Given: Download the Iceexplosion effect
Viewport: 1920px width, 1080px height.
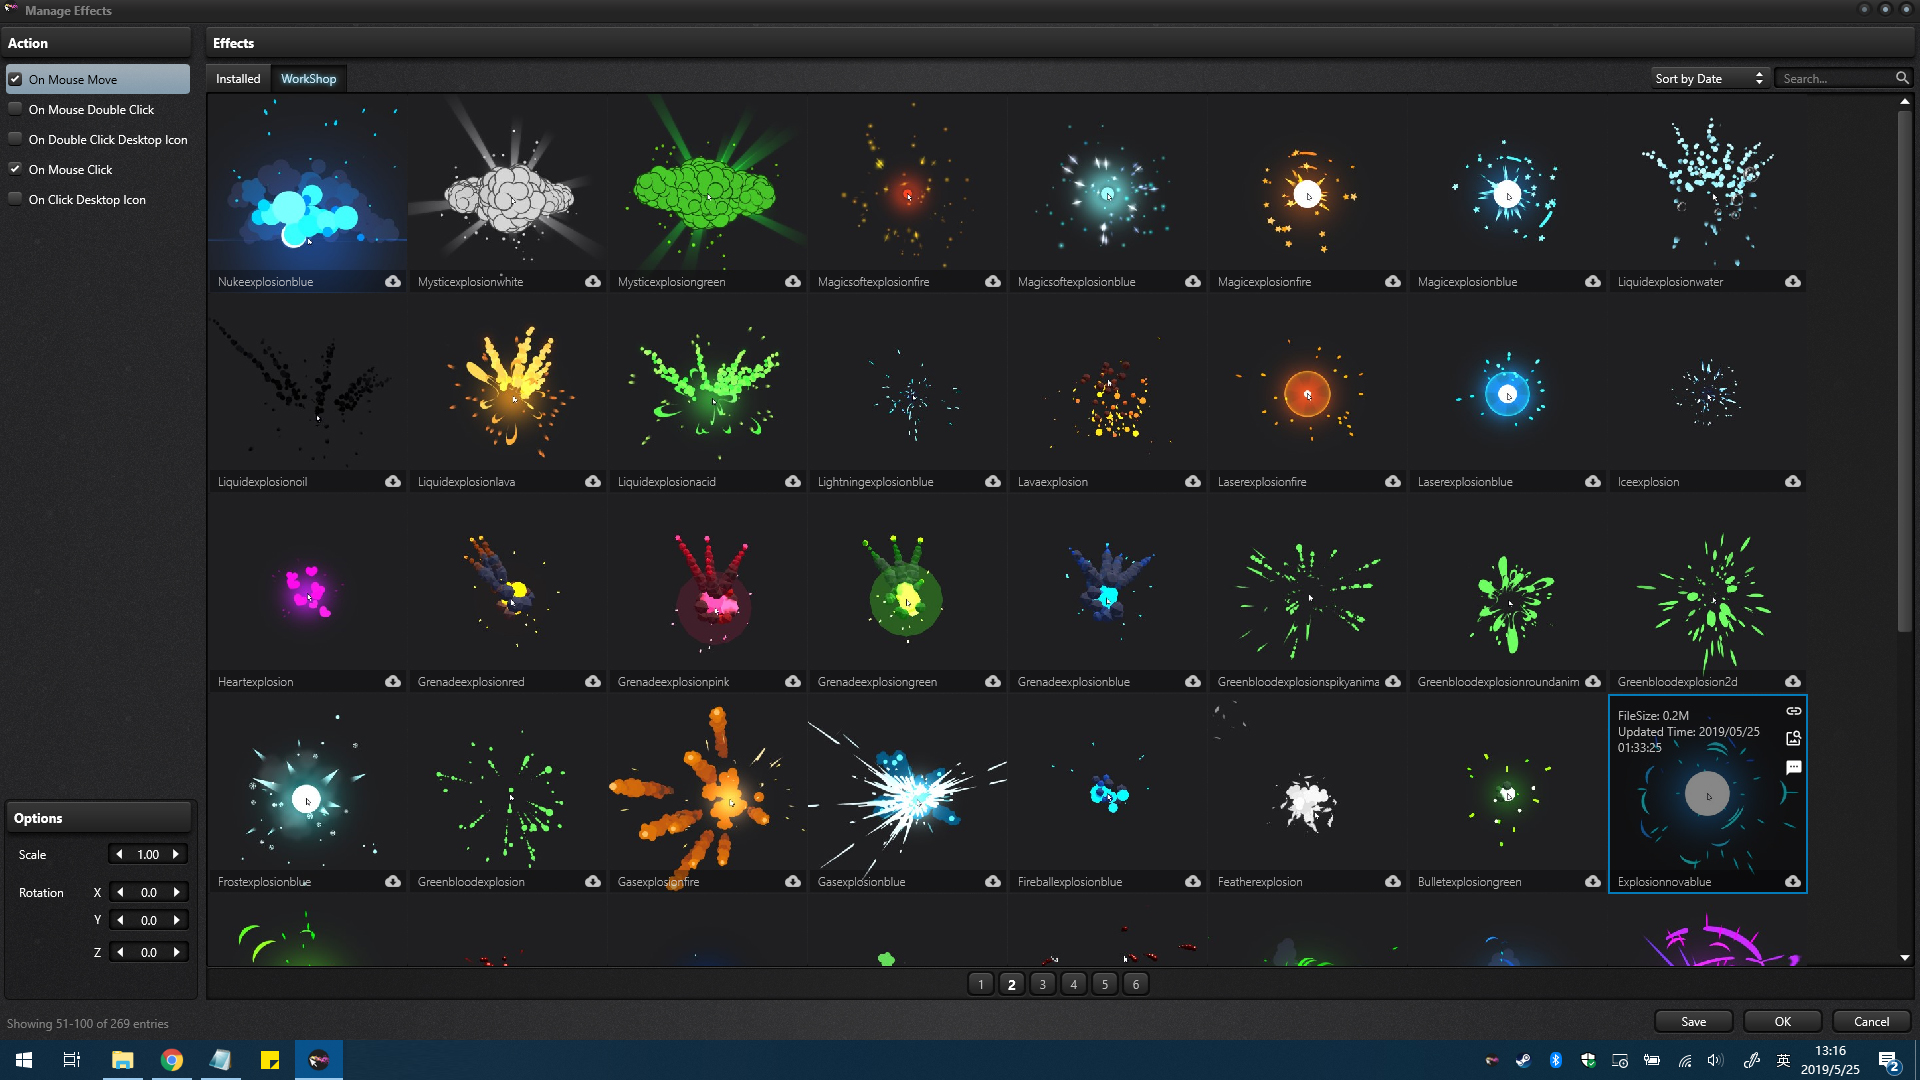Looking at the screenshot, I should [x=1792, y=481].
